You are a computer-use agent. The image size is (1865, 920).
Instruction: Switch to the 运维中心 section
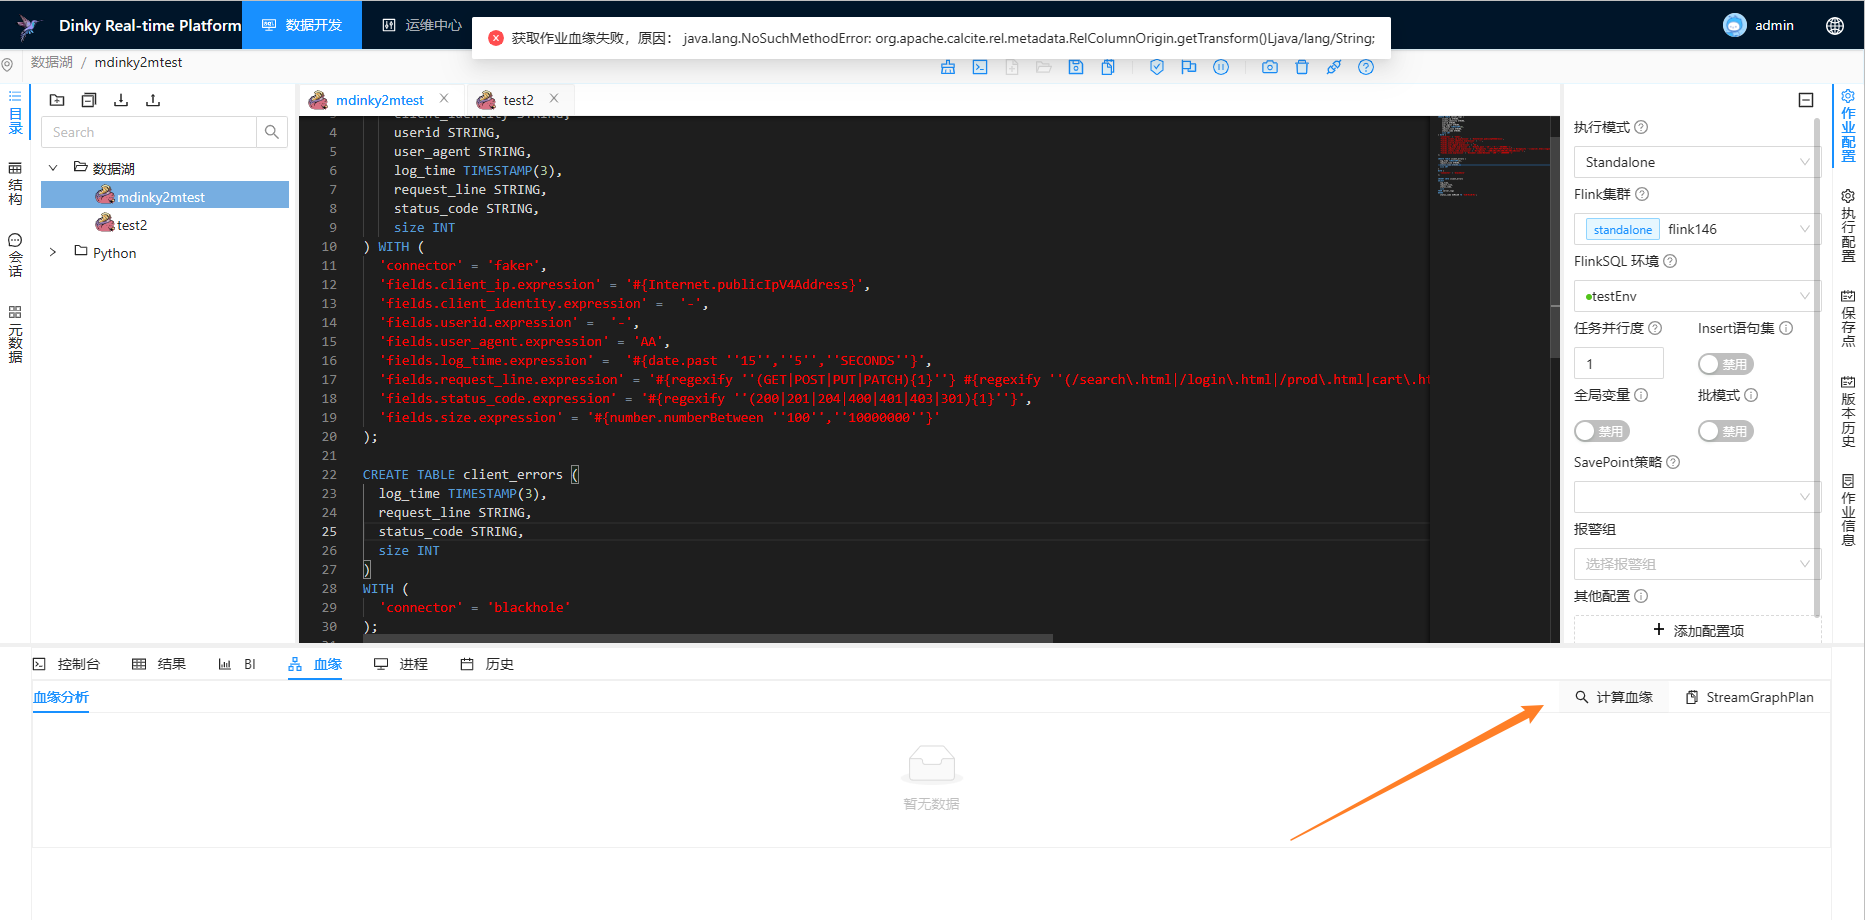tap(418, 24)
